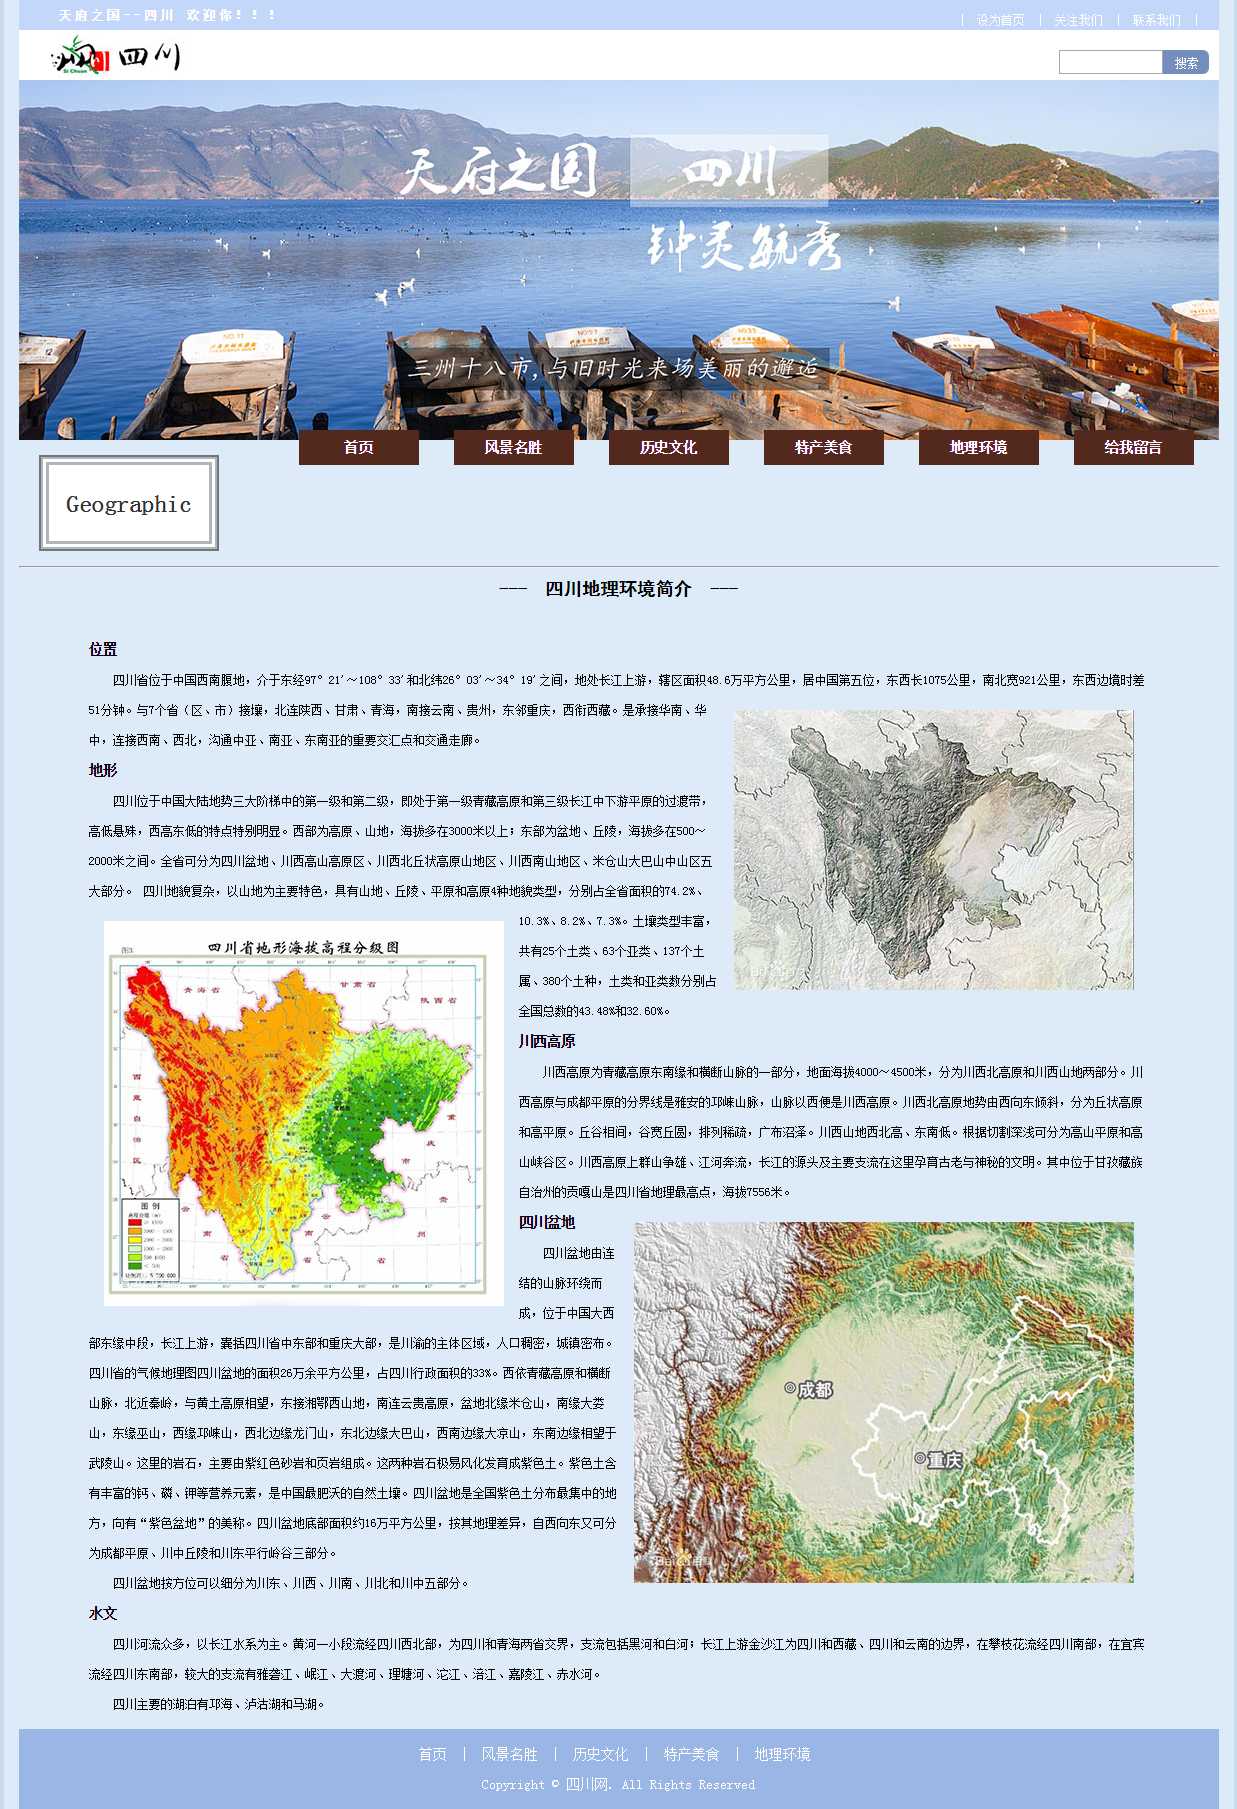The height and width of the screenshot is (1809, 1237).
Task: Open 特产美食 navigation tab
Action: click(823, 448)
